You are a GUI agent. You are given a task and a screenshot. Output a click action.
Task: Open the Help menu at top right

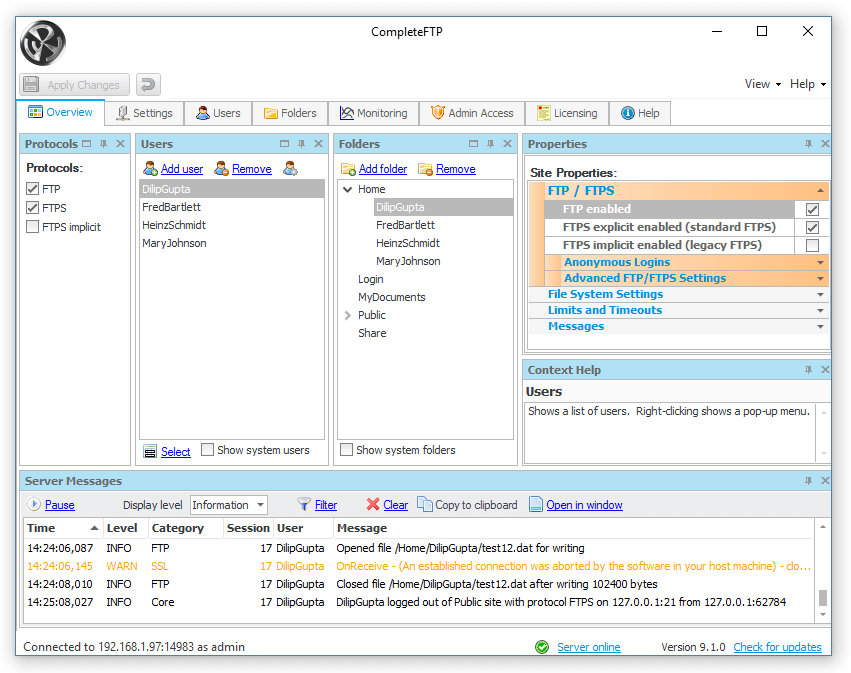pyautogui.click(x=808, y=84)
